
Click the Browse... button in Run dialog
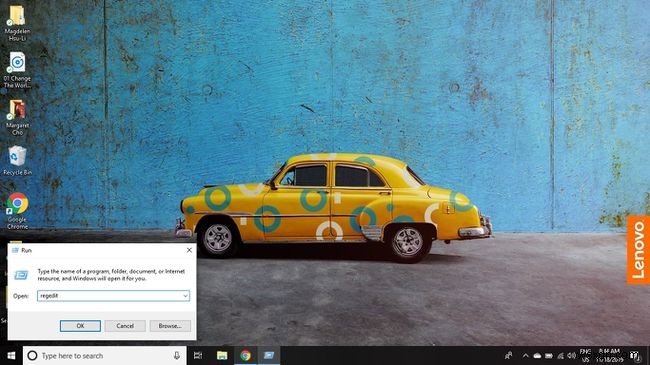click(170, 326)
